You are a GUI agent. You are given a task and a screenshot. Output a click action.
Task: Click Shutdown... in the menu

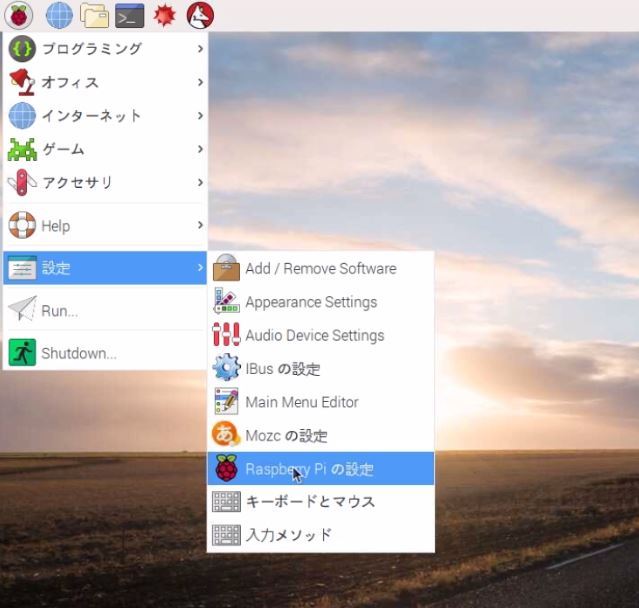point(78,353)
